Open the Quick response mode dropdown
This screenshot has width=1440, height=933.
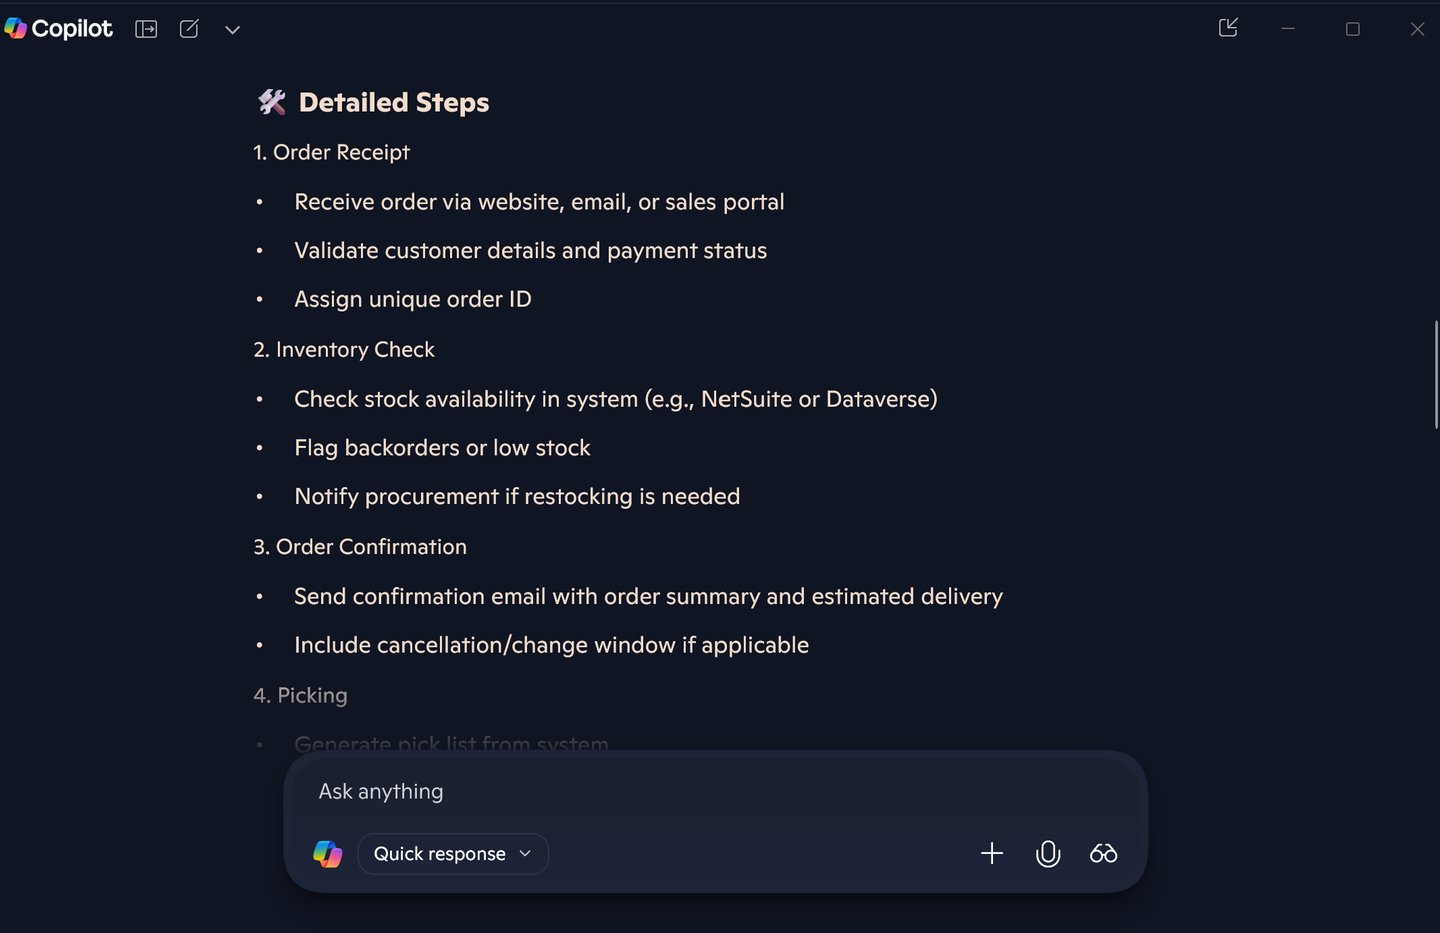coord(452,853)
